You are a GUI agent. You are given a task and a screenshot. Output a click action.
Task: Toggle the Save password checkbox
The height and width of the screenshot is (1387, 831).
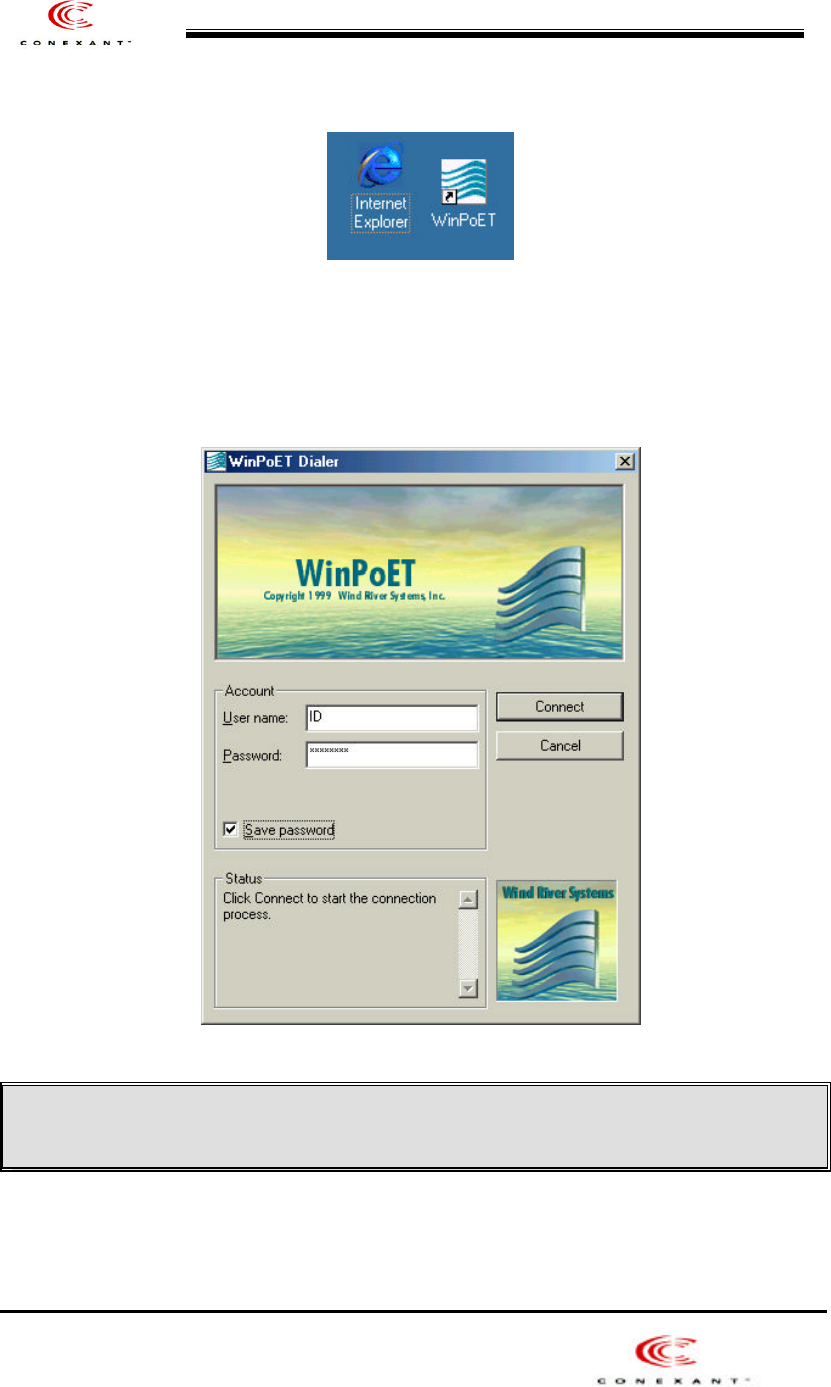[x=231, y=829]
